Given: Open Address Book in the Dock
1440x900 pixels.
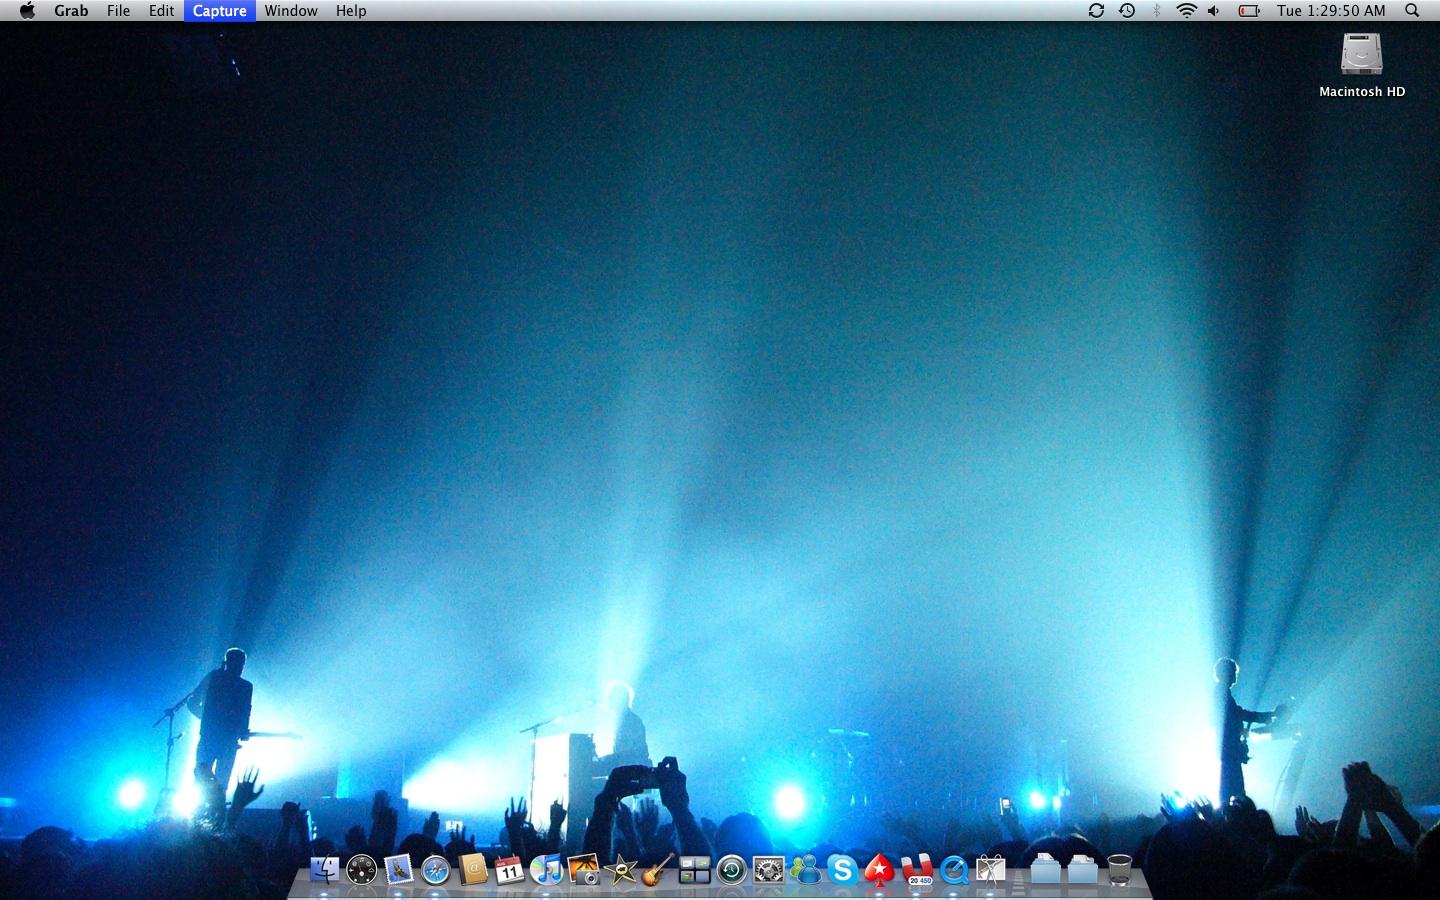Looking at the screenshot, I should coord(472,870).
